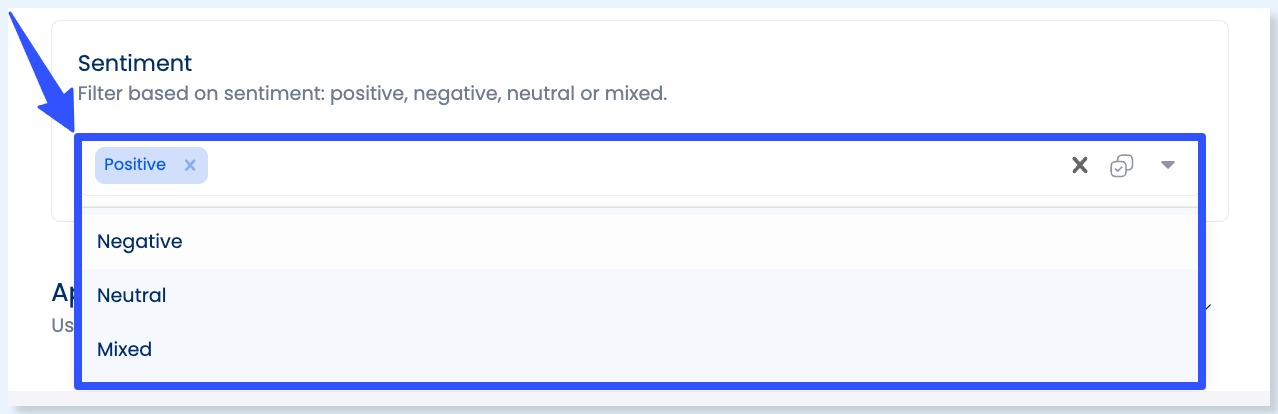Click the sentiment filter description text
The image size is (1278, 414).
[372, 95]
